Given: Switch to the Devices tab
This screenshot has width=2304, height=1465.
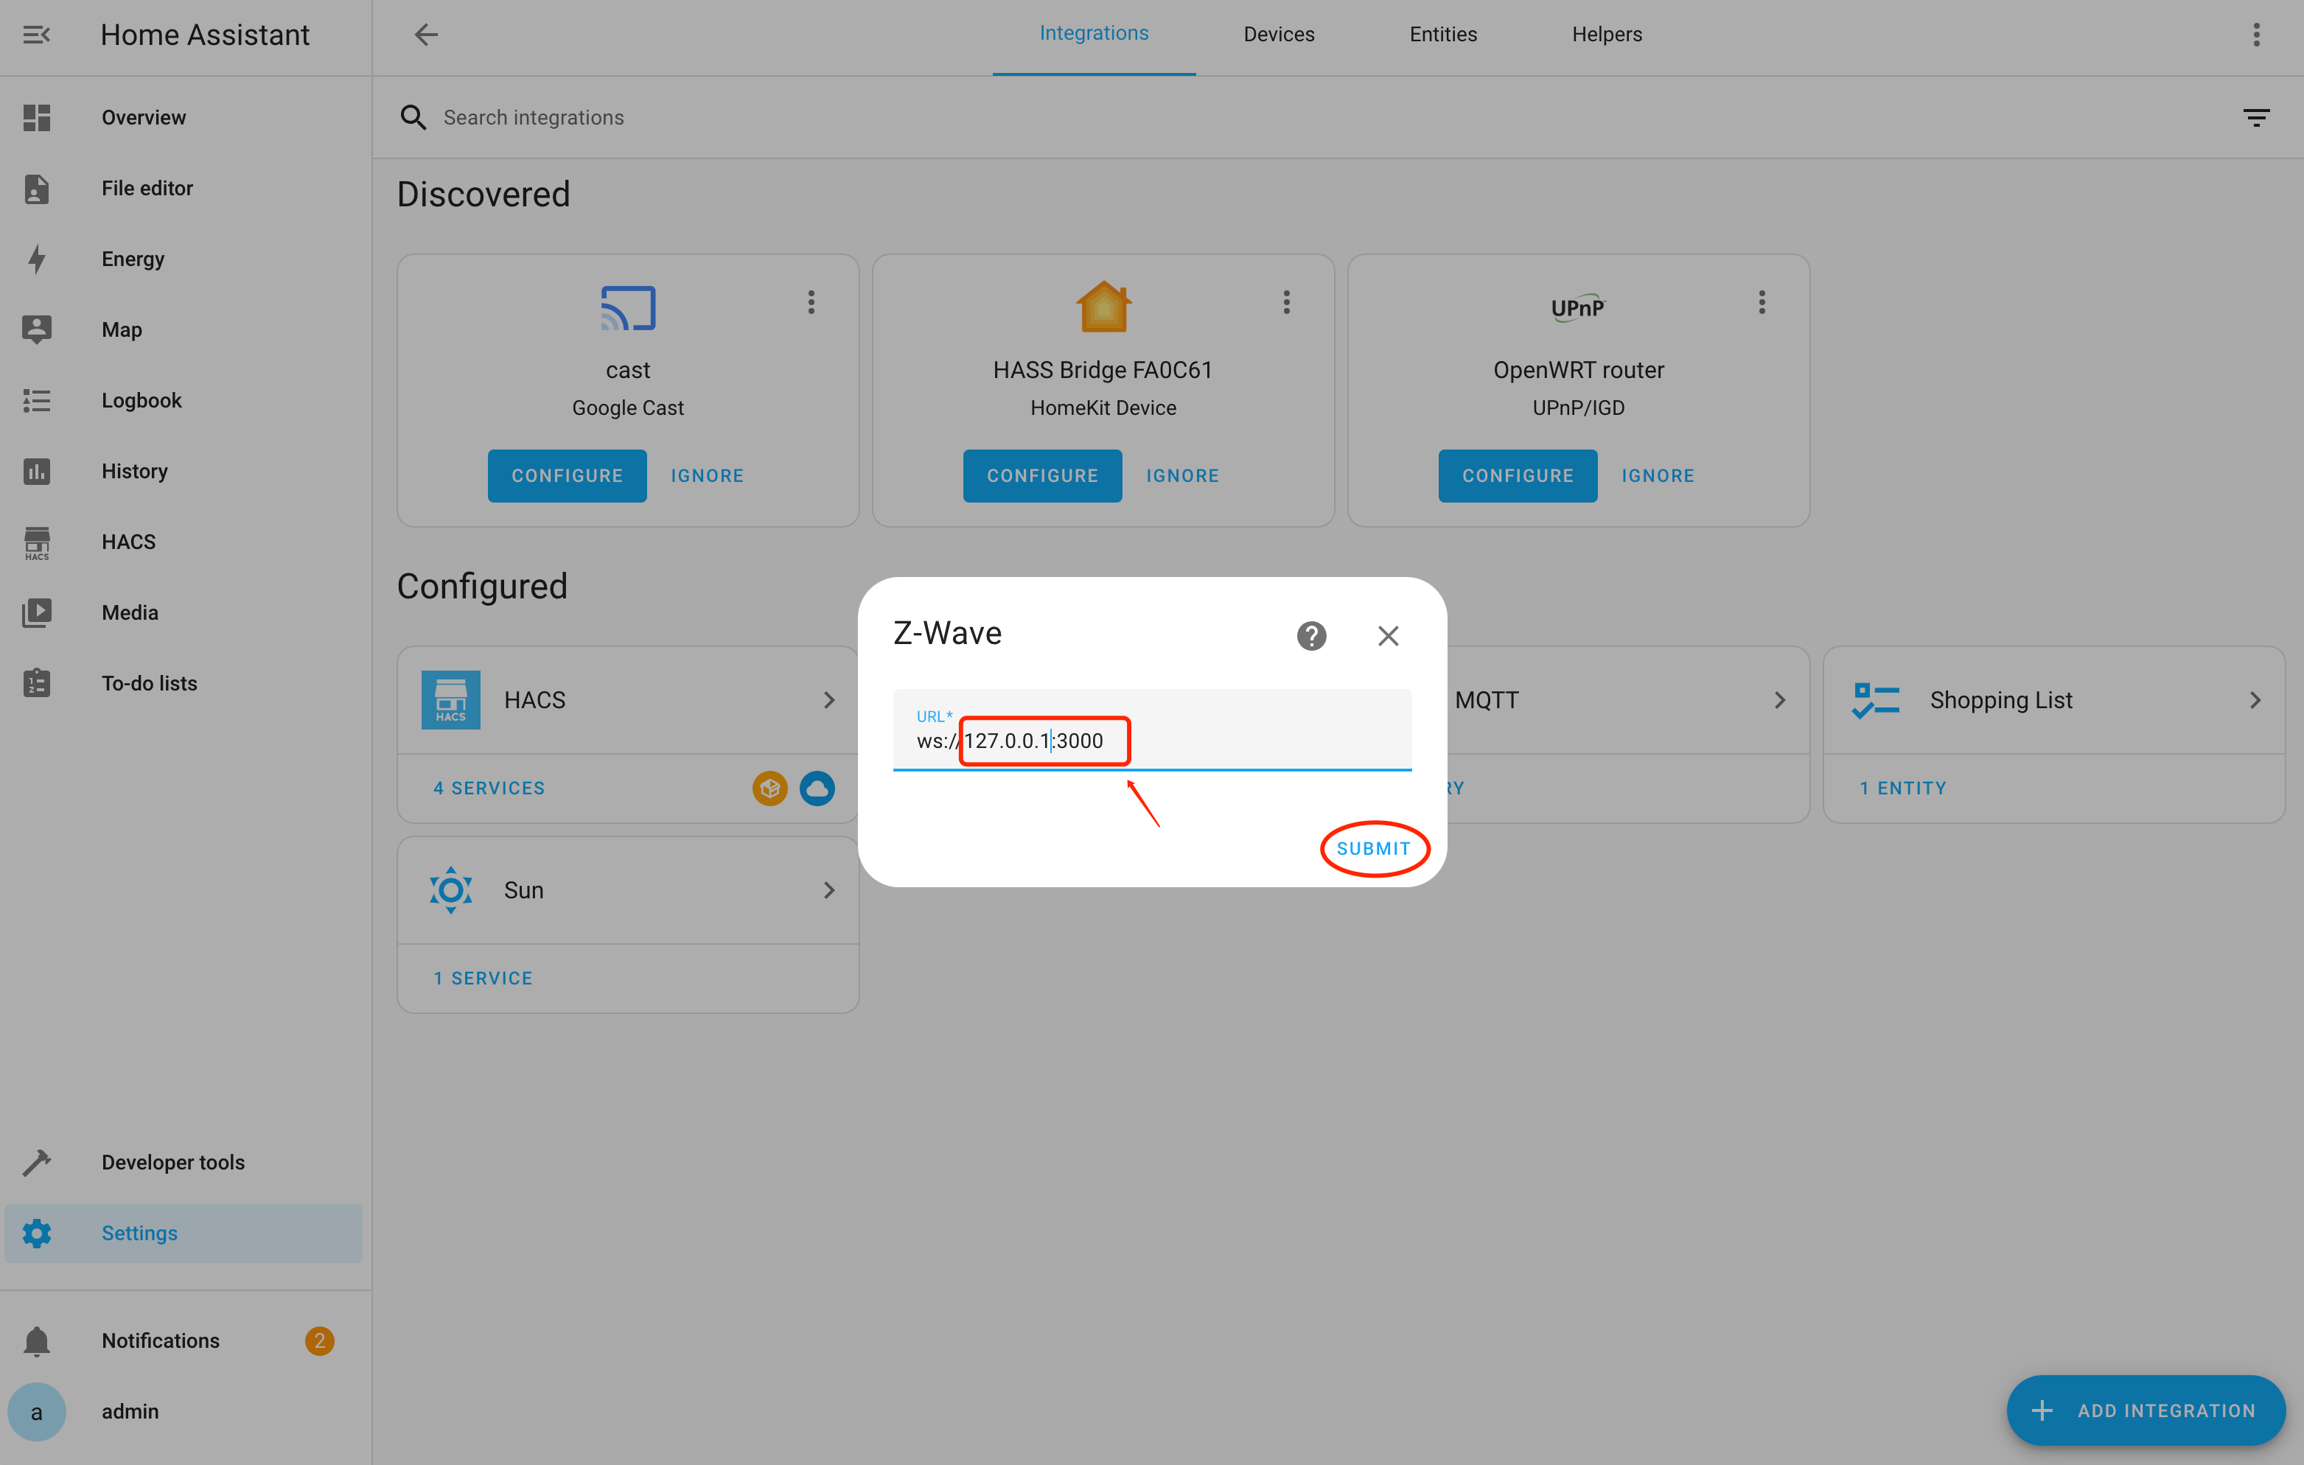Looking at the screenshot, I should (1278, 35).
